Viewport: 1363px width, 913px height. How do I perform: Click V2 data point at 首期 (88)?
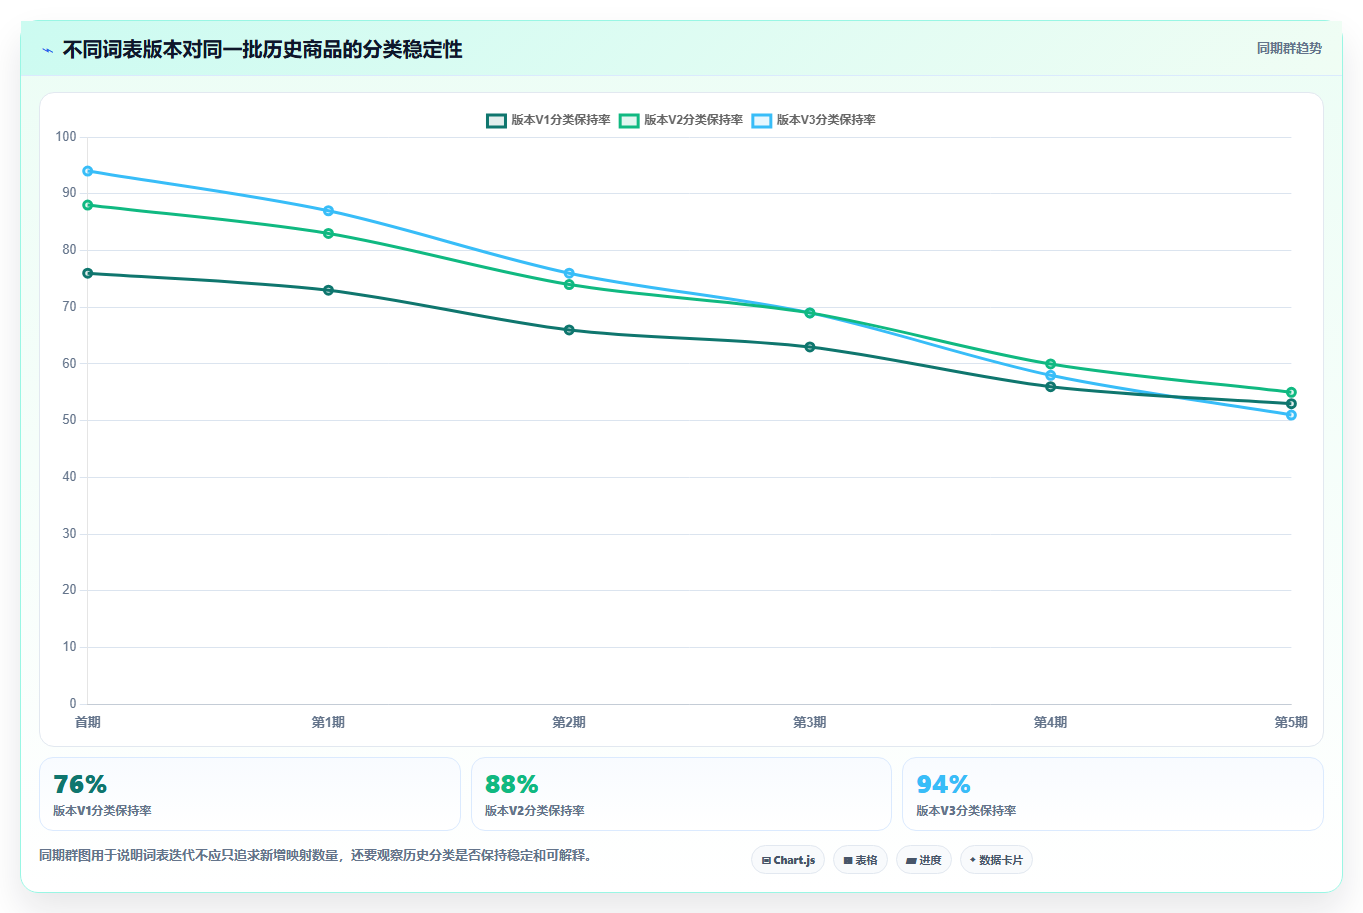(x=88, y=205)
